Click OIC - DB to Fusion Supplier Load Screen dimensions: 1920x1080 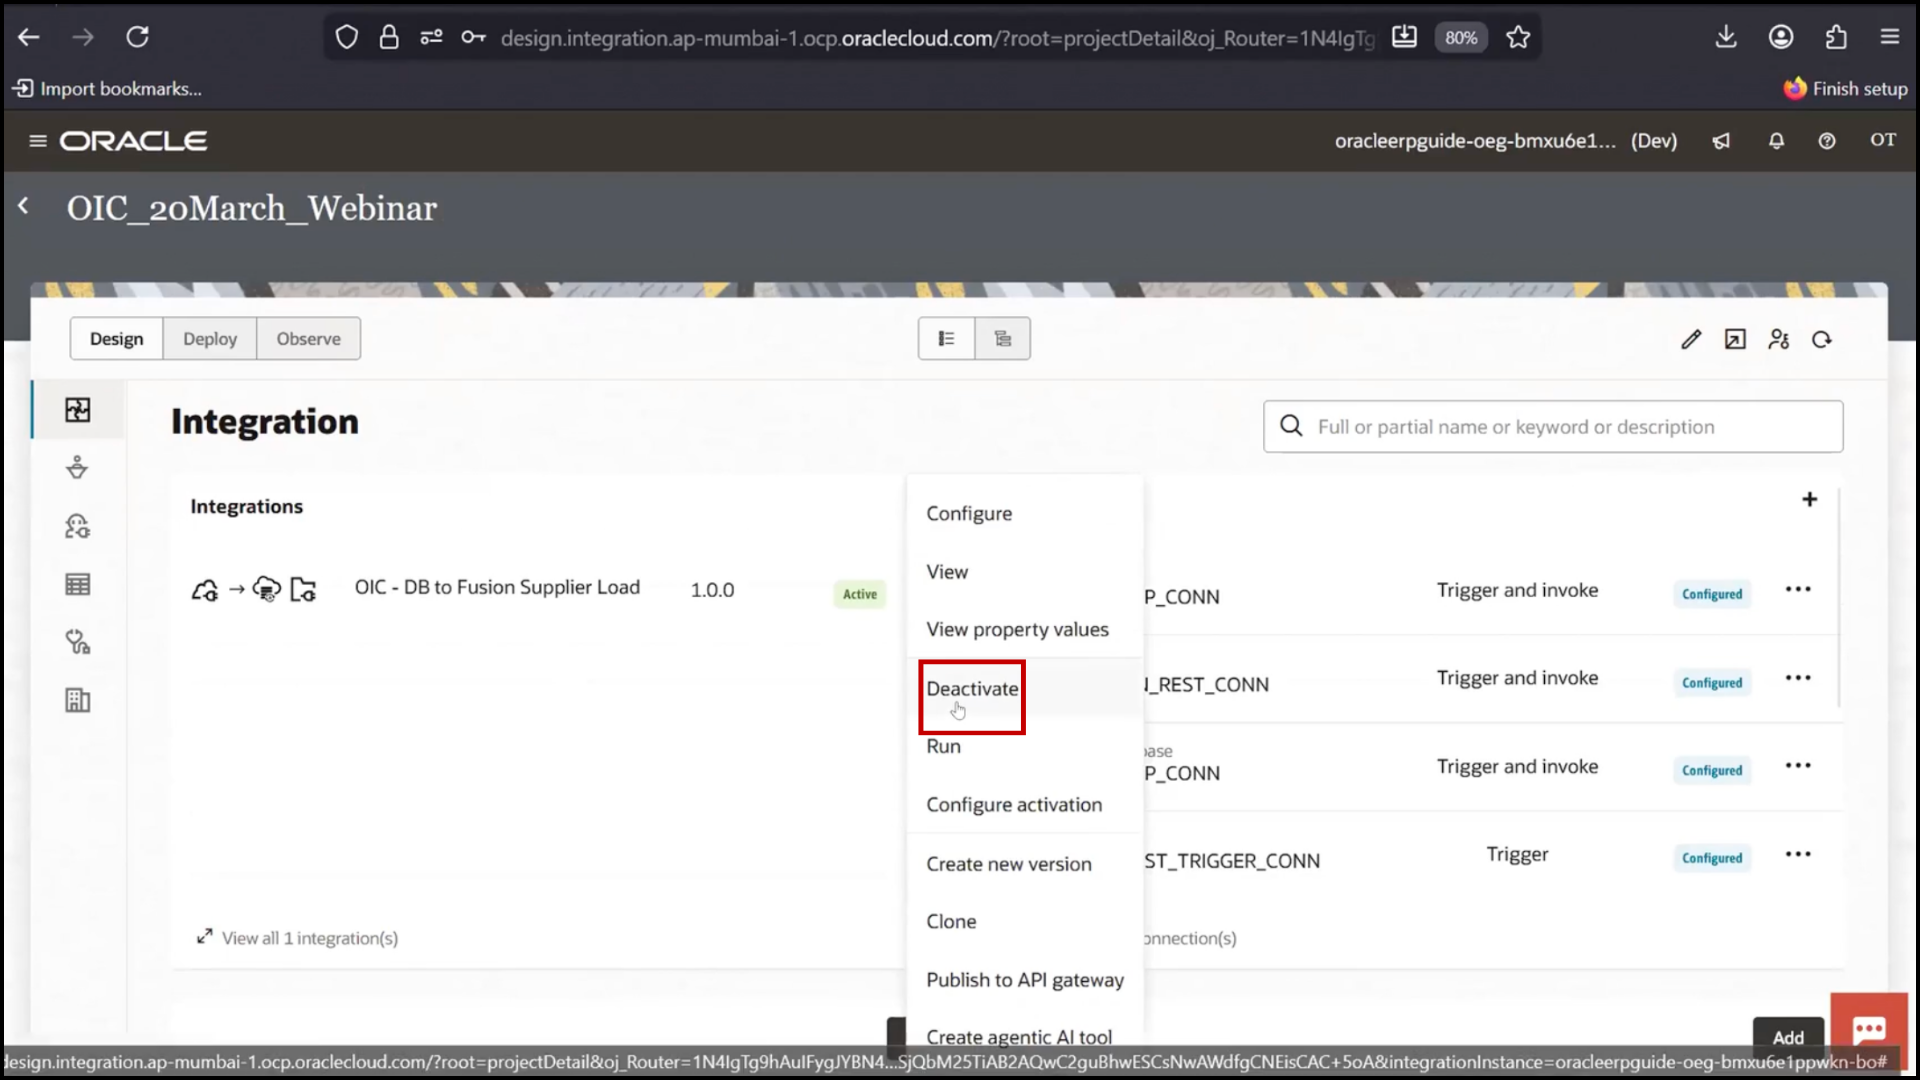tap(497, 588)
